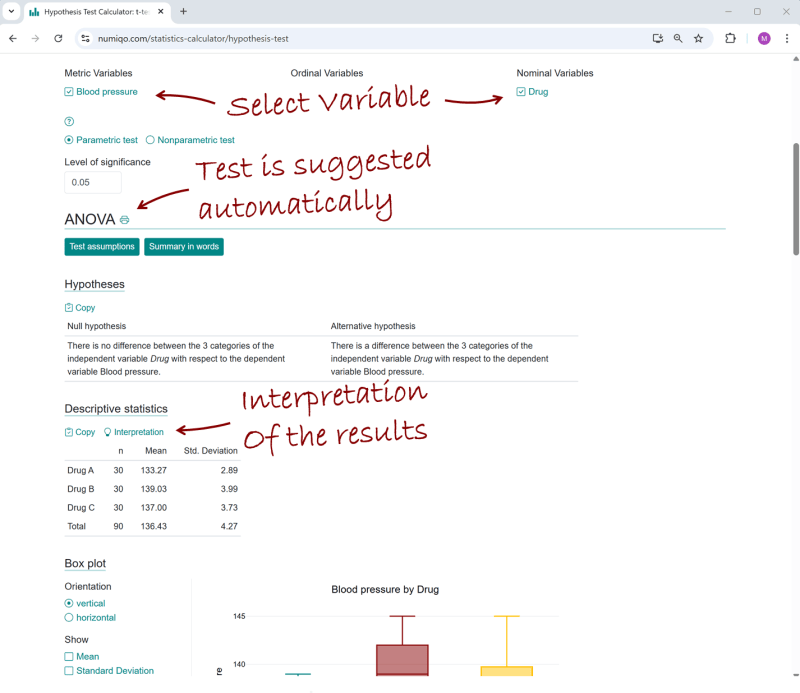Click the Drug B red box in plot
Viewport: 800px width, 693px height.
(403, 660)
